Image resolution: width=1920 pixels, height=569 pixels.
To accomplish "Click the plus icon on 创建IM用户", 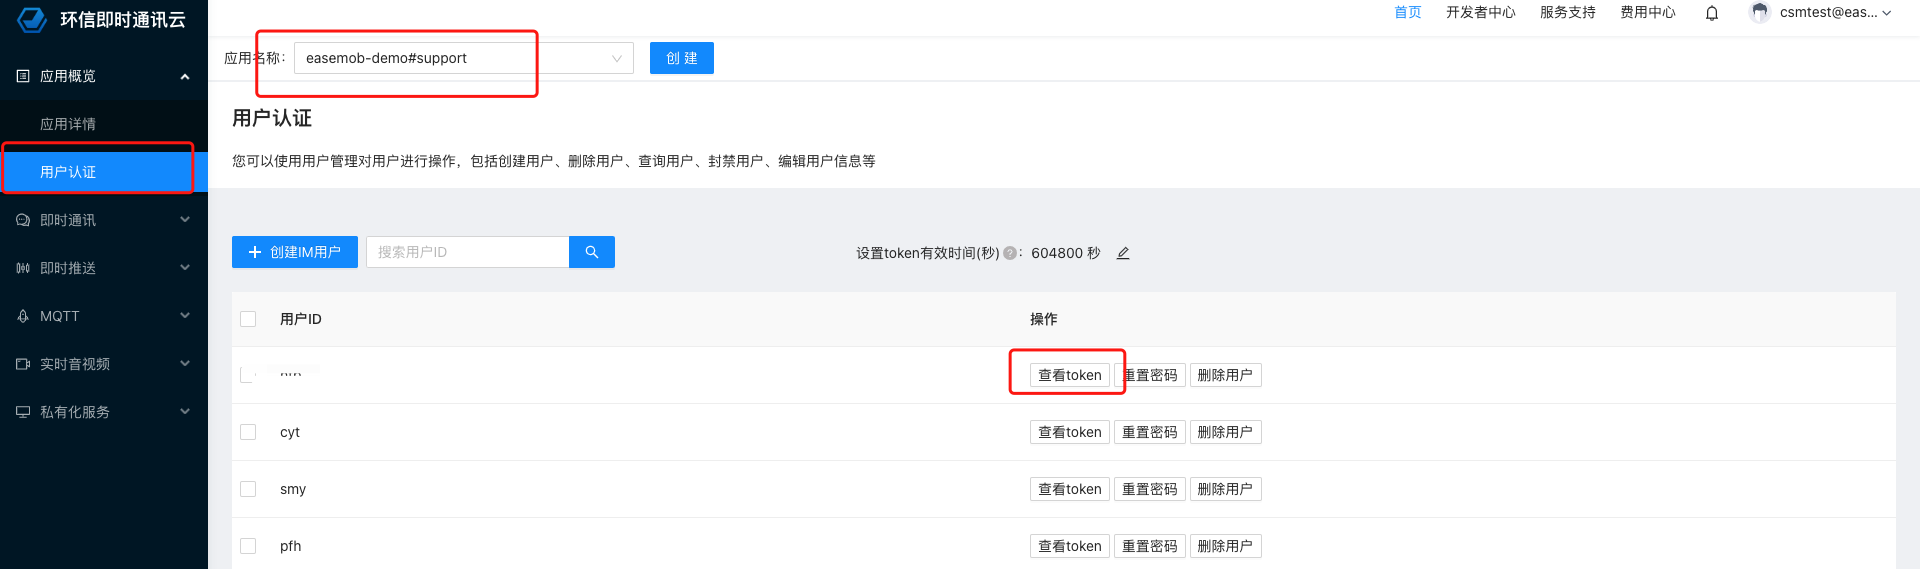I will point(255,252).
